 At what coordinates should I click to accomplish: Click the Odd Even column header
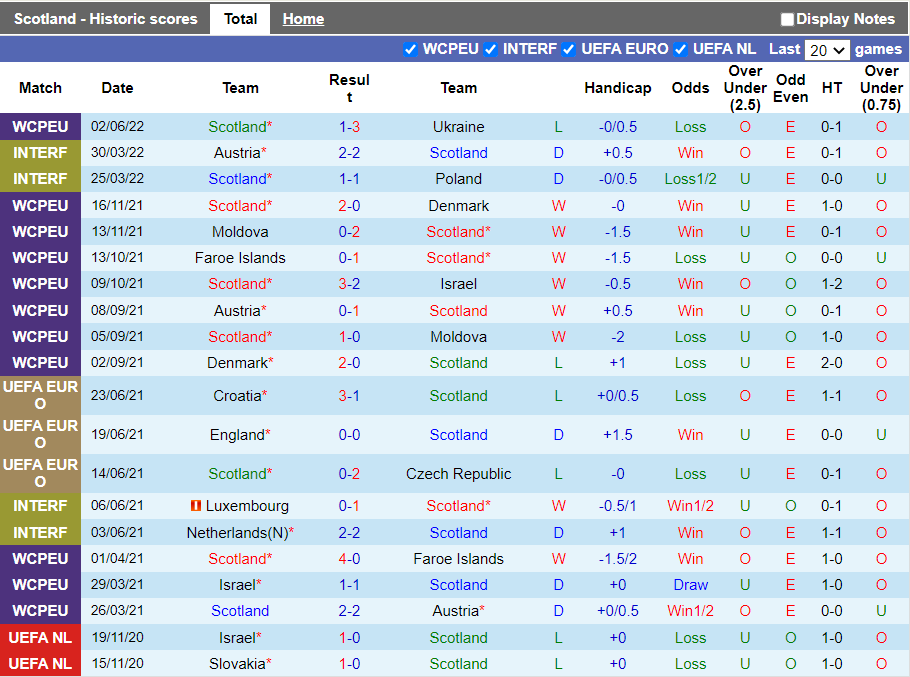pyautogui.click(x=790, y=88)
